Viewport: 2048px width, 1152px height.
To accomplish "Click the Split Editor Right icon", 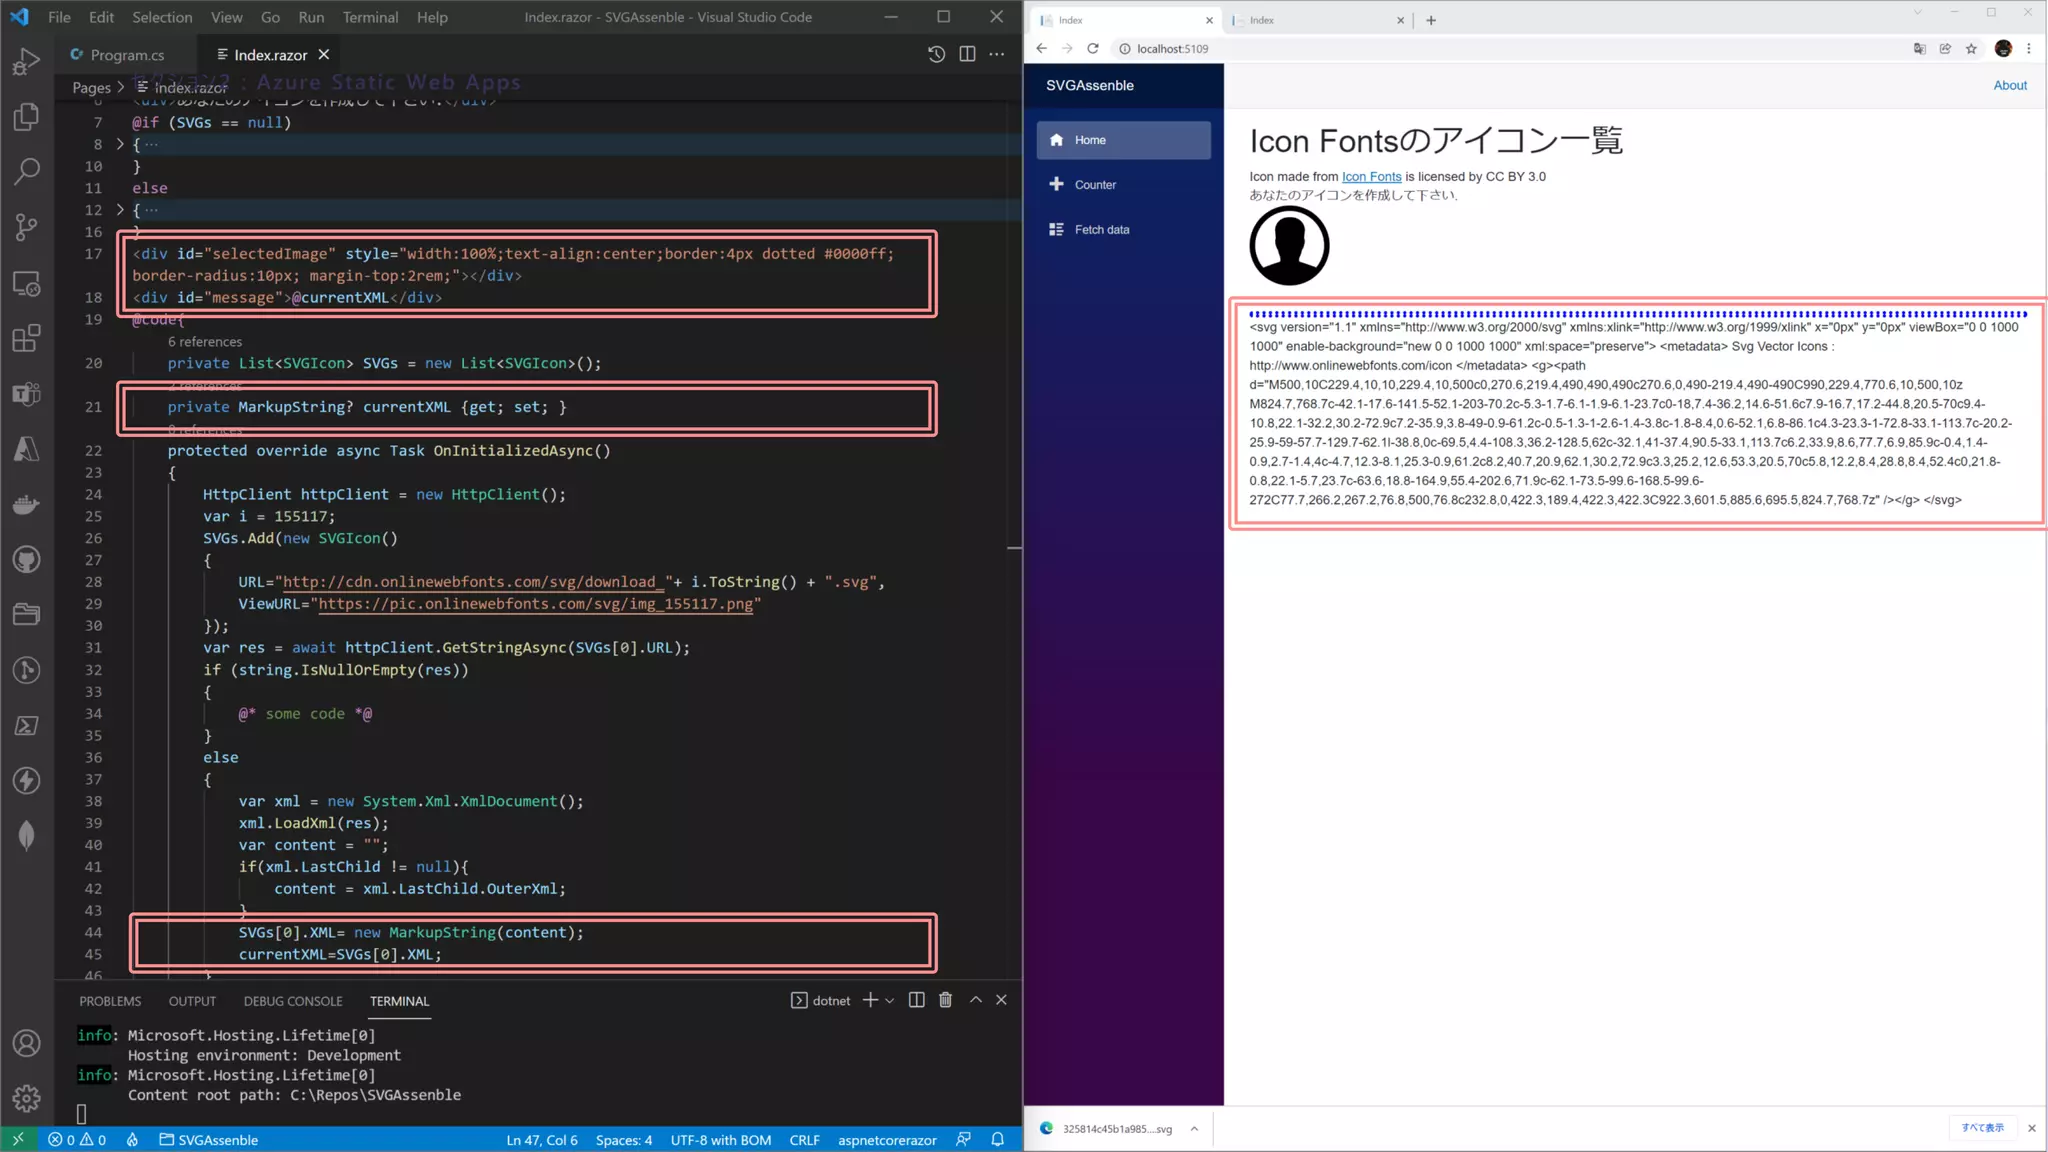I will pyautogui.click(x=967, y=54).
